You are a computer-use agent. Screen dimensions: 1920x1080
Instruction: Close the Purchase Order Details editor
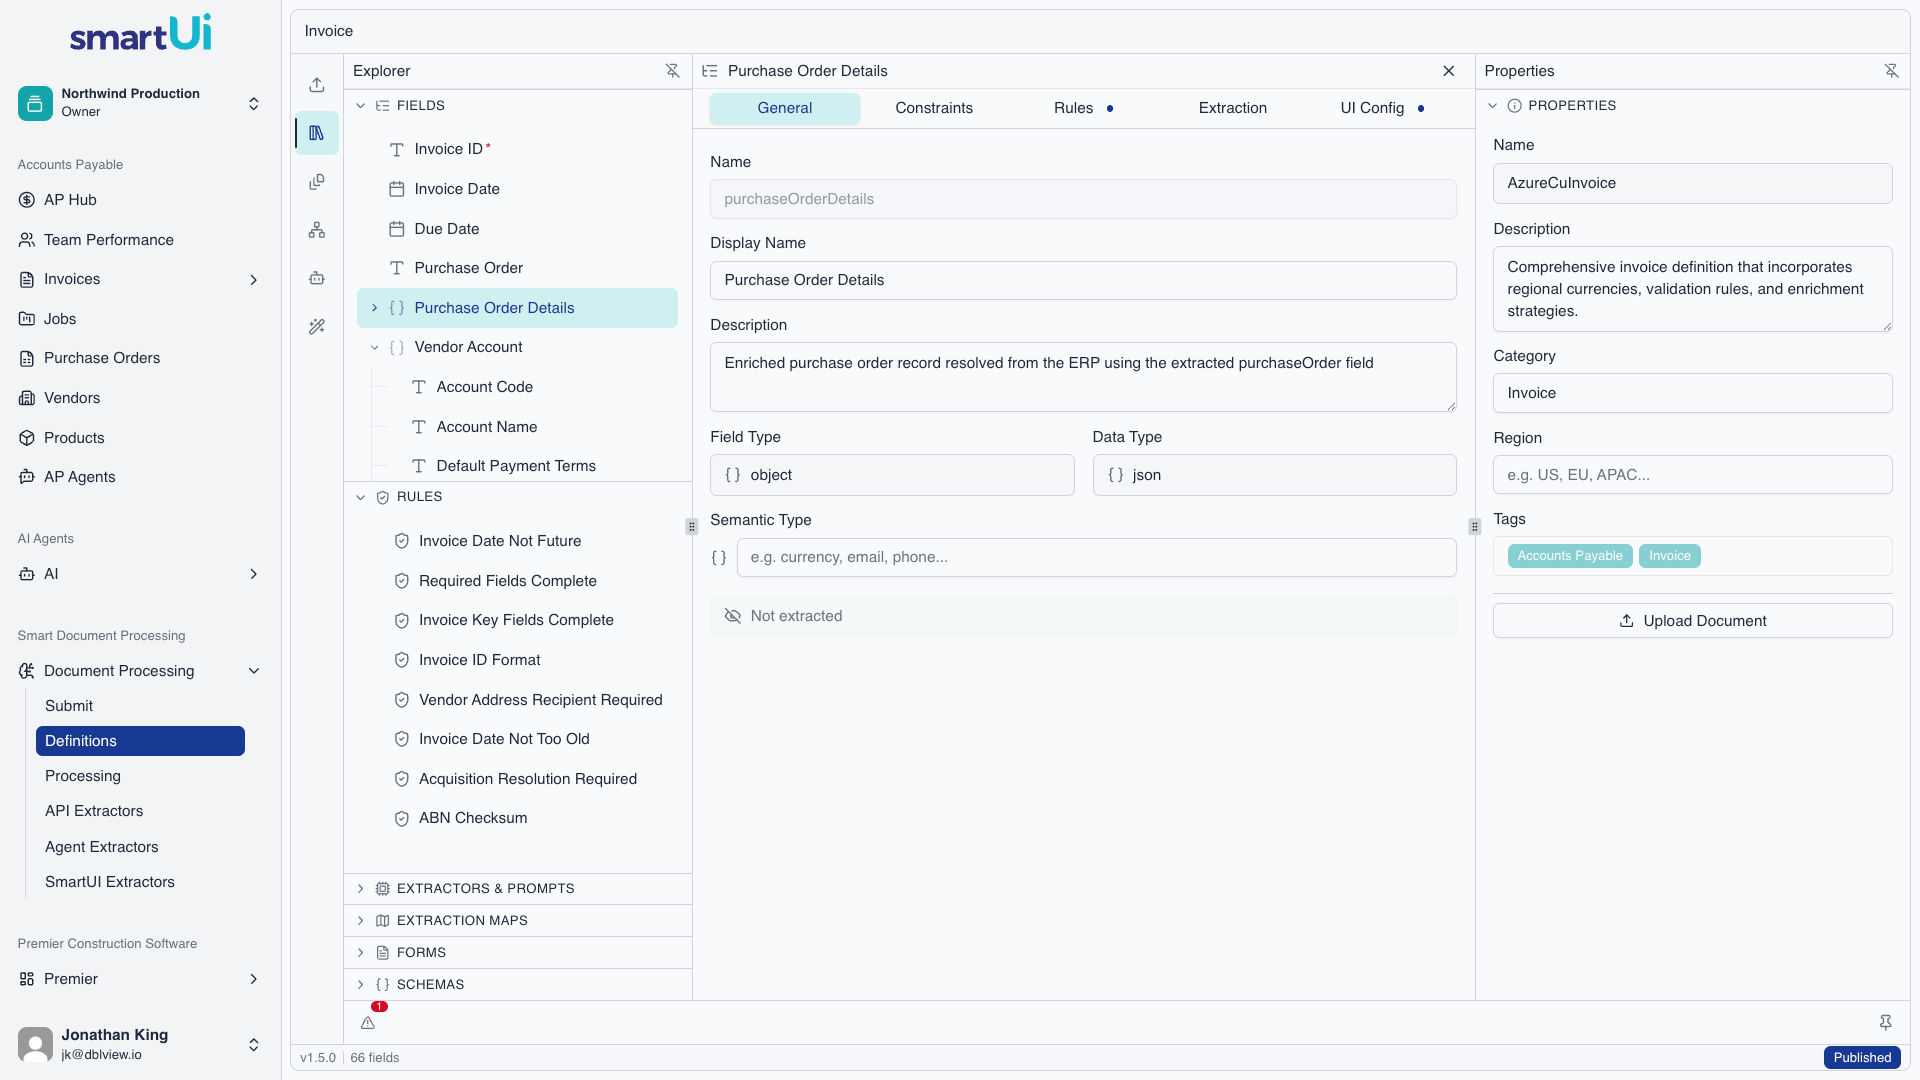click(x=1449, y=71)
